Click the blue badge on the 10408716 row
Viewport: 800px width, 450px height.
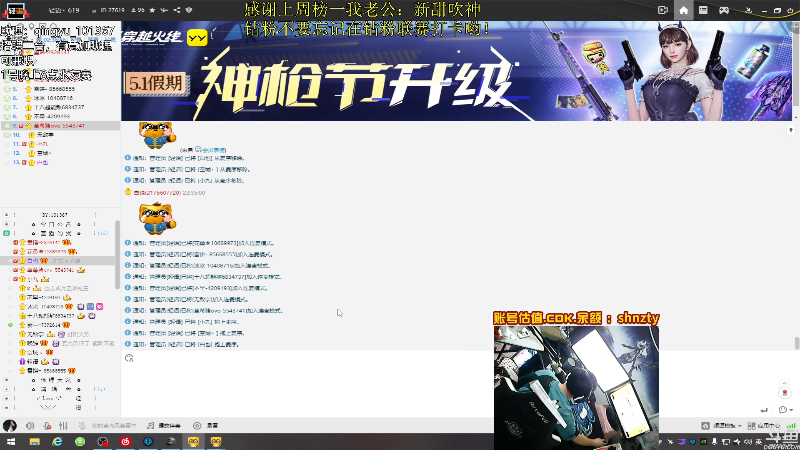[90, 307]
